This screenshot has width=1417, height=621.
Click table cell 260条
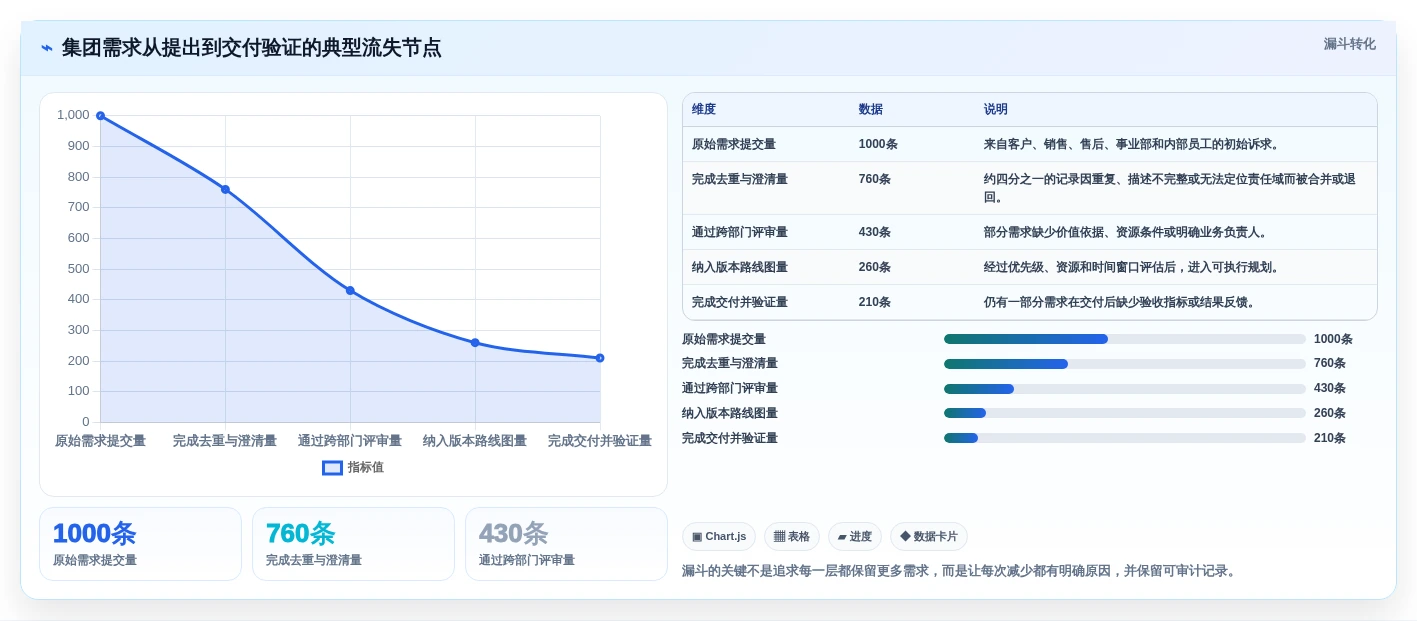click(x=875, y=267)
